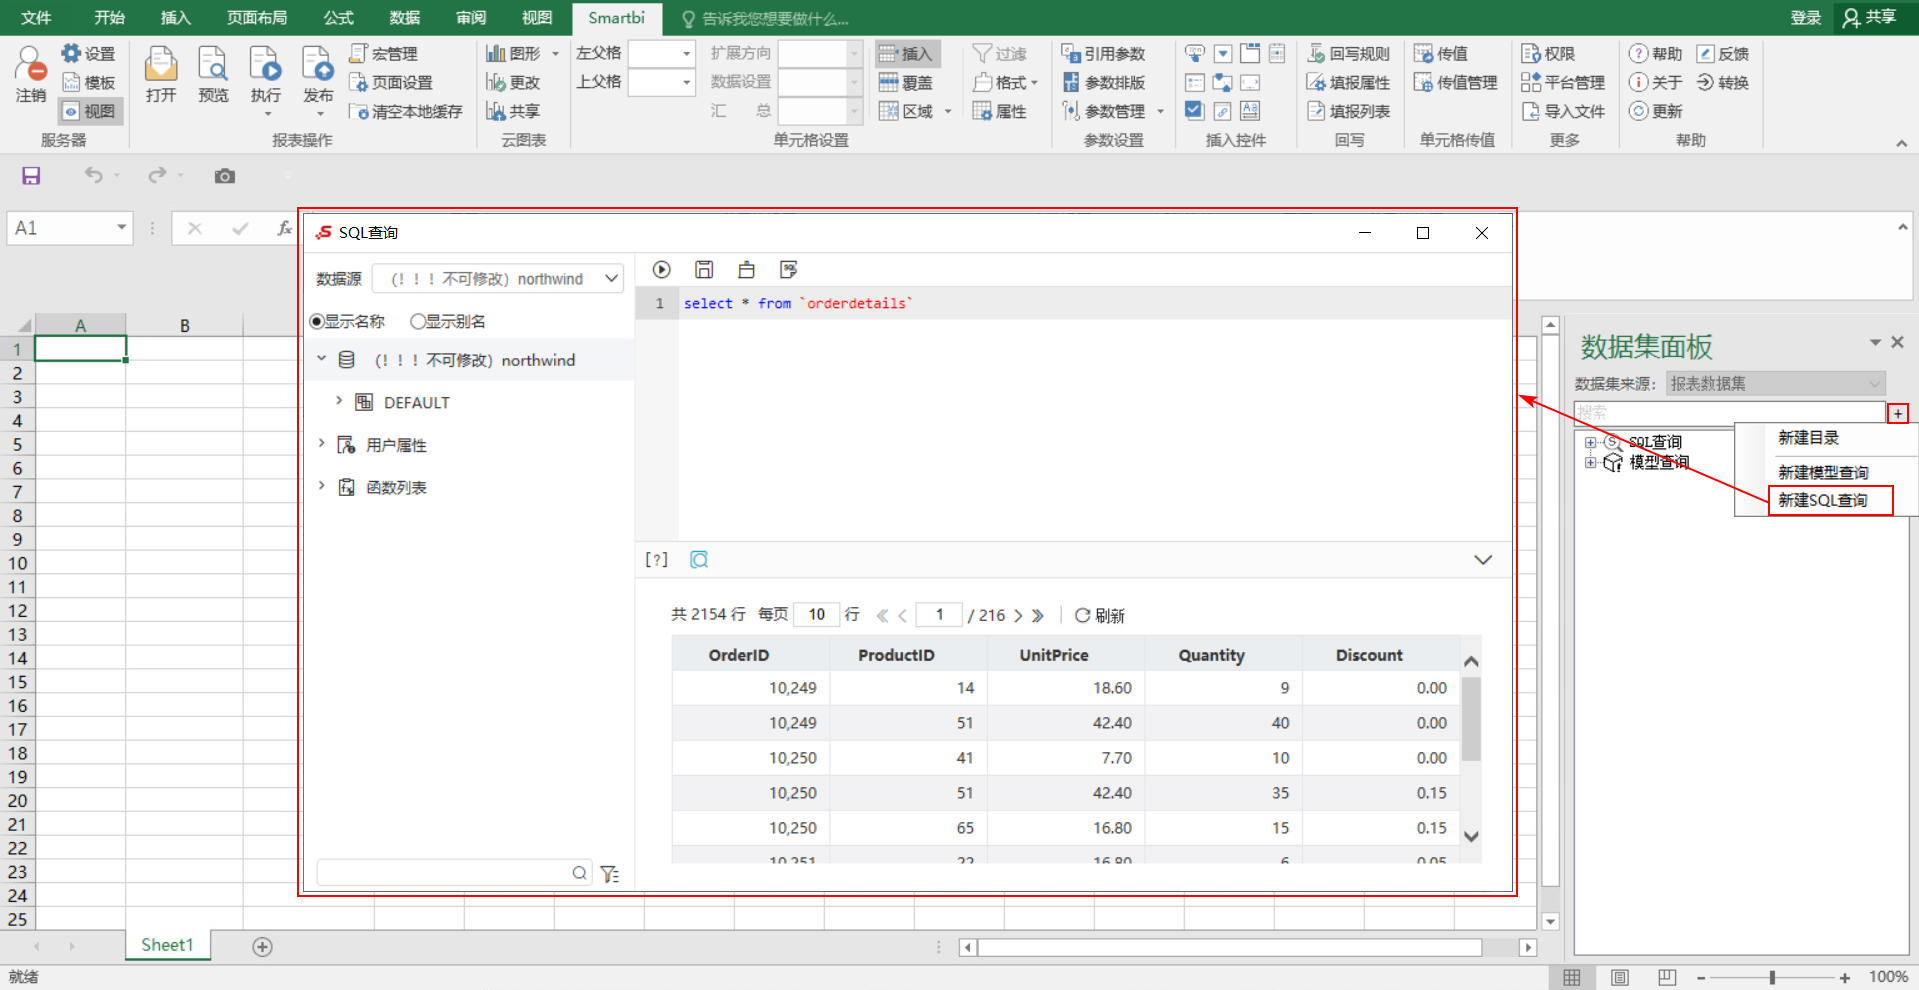Image resolution: width=1919 pixels, height=990 pixels.
Task: Select the 显示名称 radio button
Action: pos(317,321)
